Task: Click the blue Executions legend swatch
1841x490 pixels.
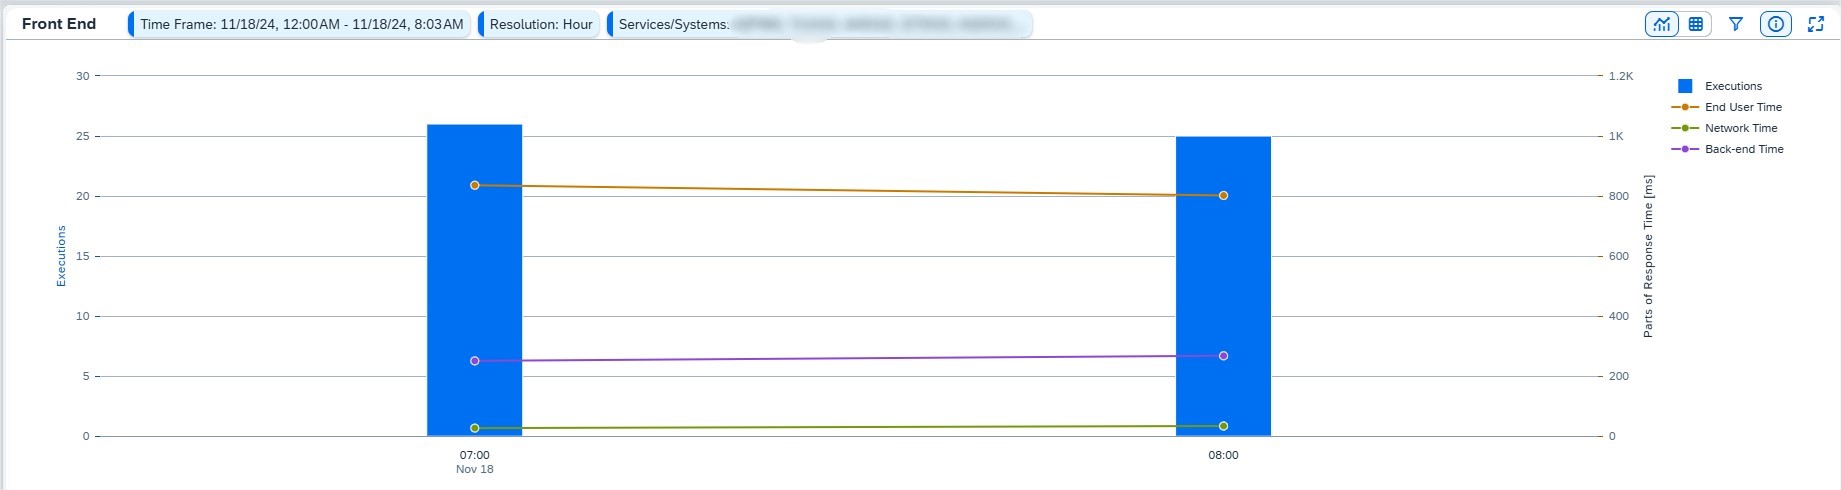Action: 1685,86
